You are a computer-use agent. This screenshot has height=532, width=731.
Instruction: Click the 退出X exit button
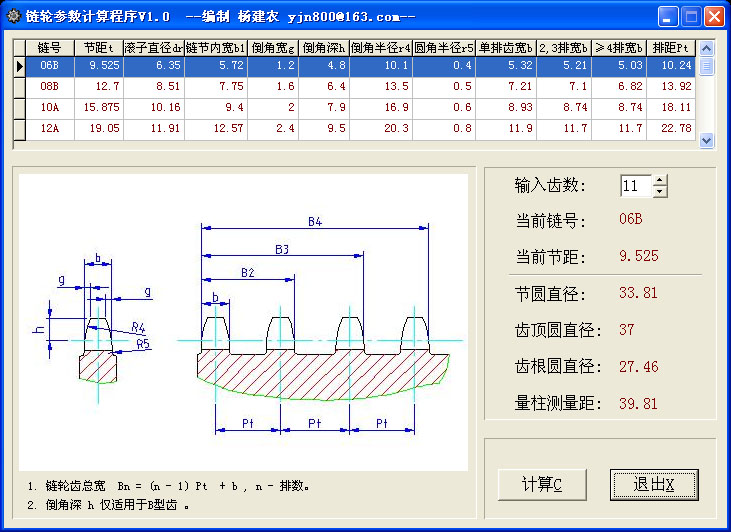(x=654, y=485)
